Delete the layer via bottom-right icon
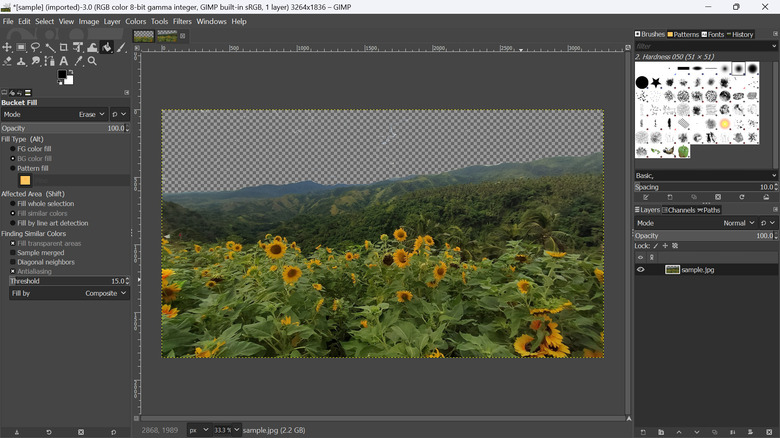The height and width of the screenshot is (438, 780). coord(769,432)
